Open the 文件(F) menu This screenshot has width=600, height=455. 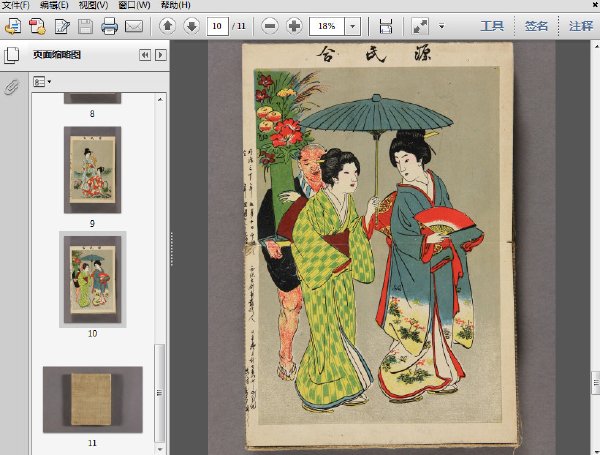[x=15, y=5]
